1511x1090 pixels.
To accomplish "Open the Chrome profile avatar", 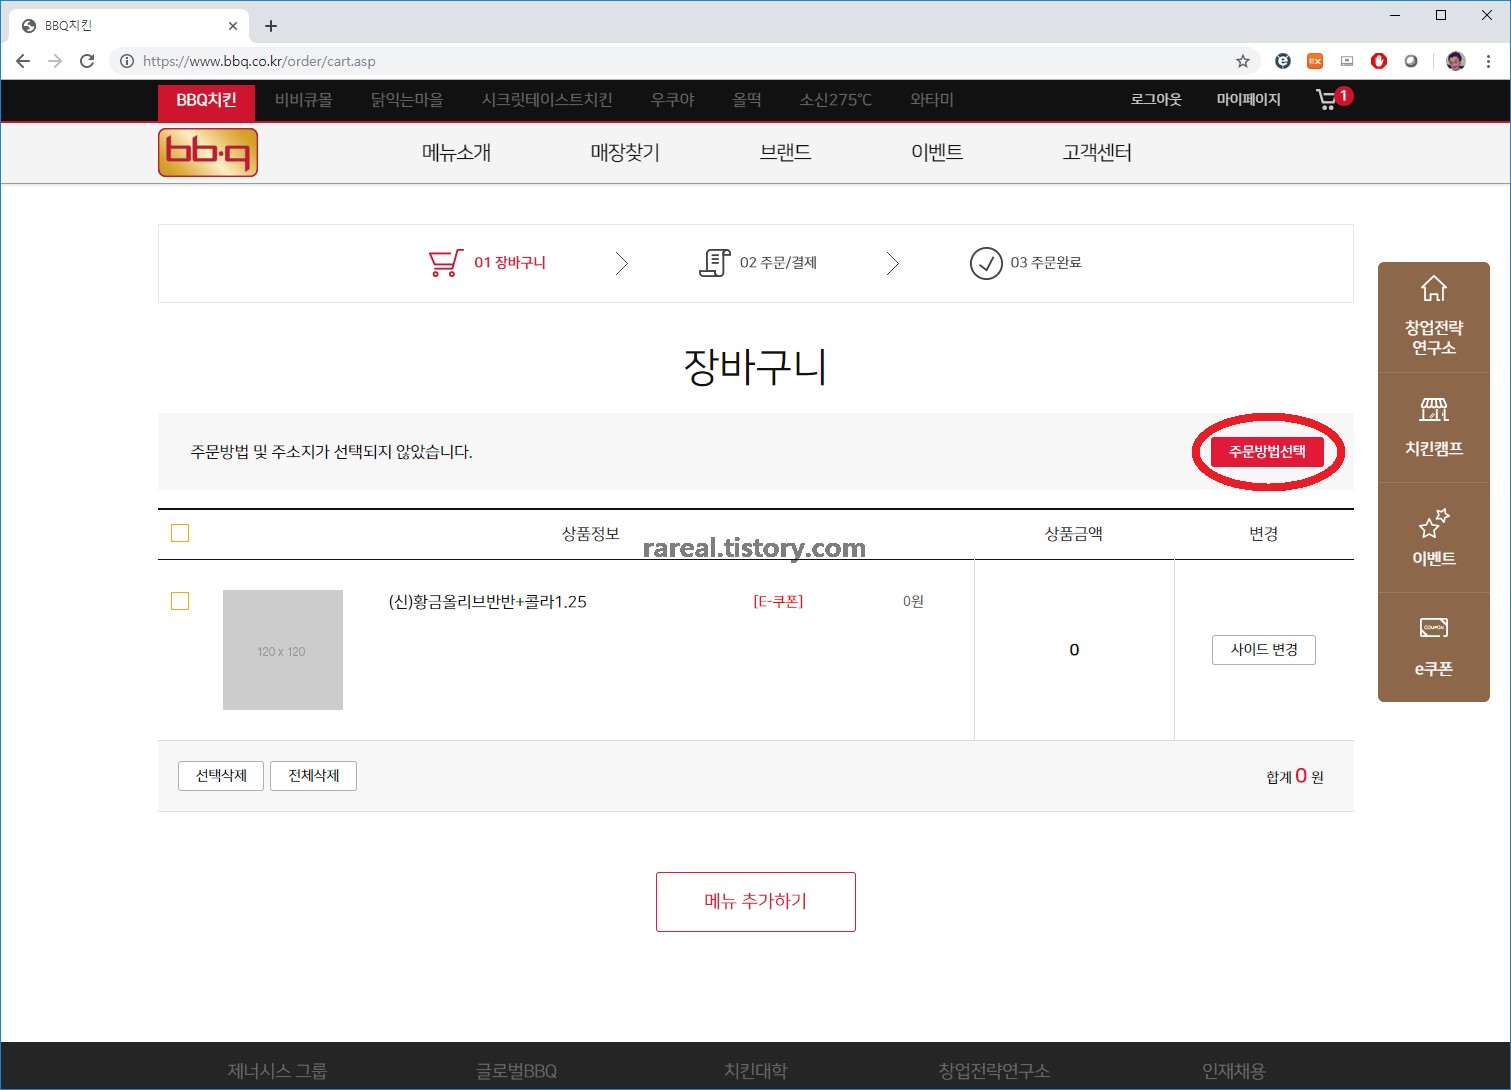I will tap(1456, 61).
